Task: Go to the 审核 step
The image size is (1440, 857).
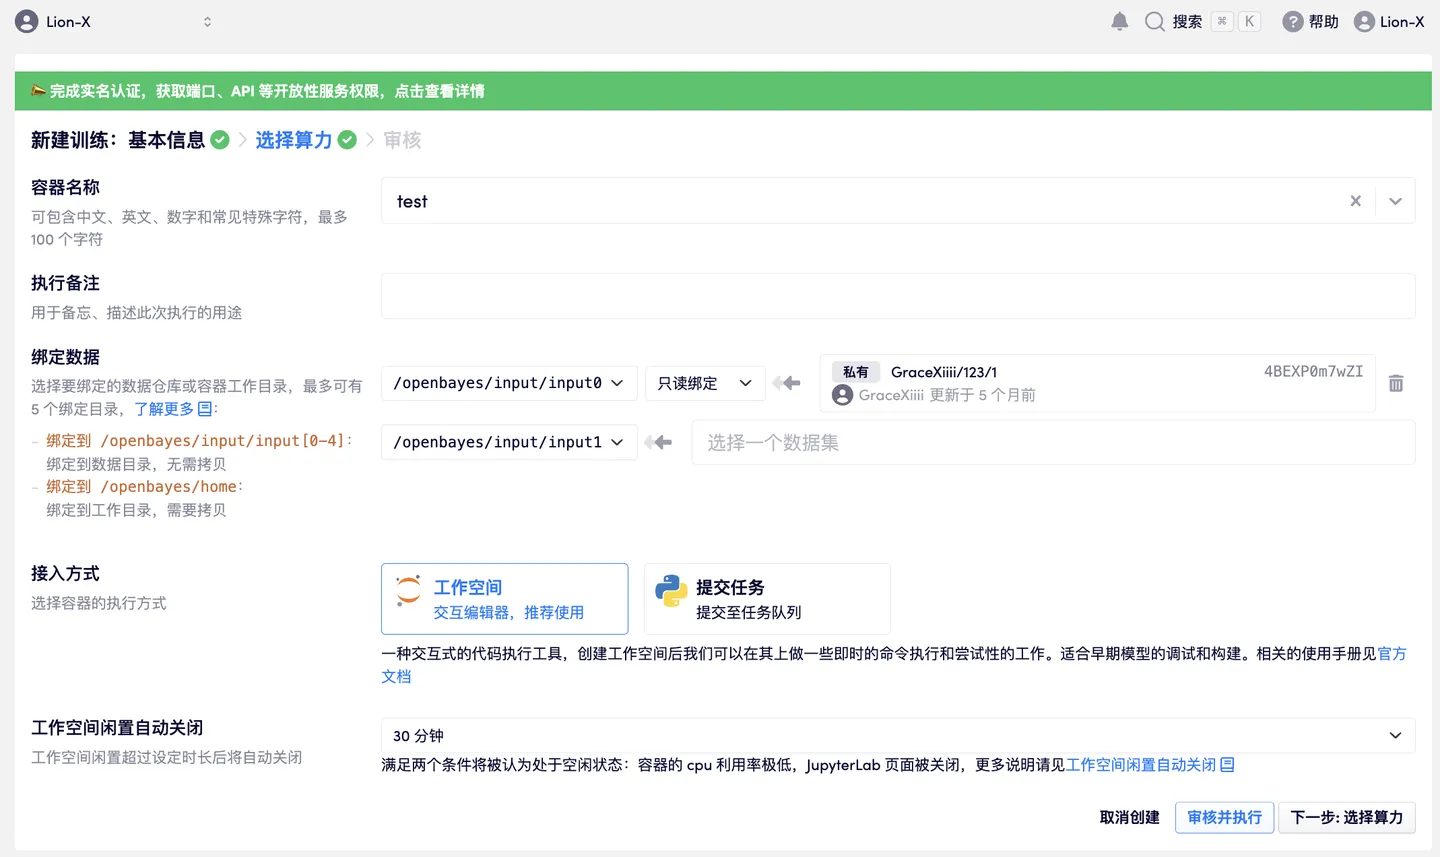Action: pyautogui.click(x=401, y=140)
